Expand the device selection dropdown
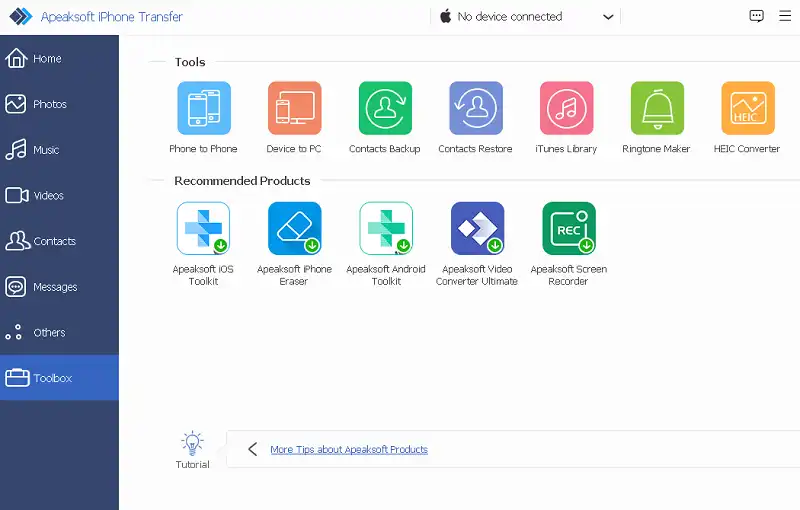Viewport: 800px width, 510px height. [608, 17]
